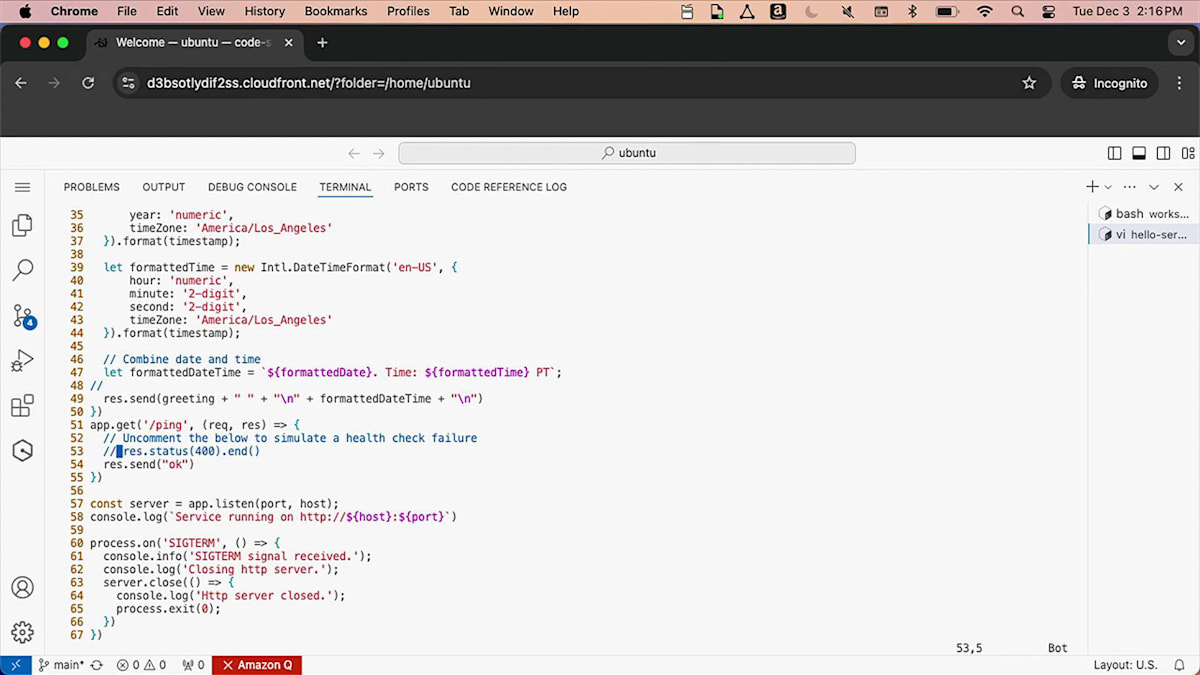Toggle panel layout icon
Screen dimensions: 1200x675
tap(1139, 153)
